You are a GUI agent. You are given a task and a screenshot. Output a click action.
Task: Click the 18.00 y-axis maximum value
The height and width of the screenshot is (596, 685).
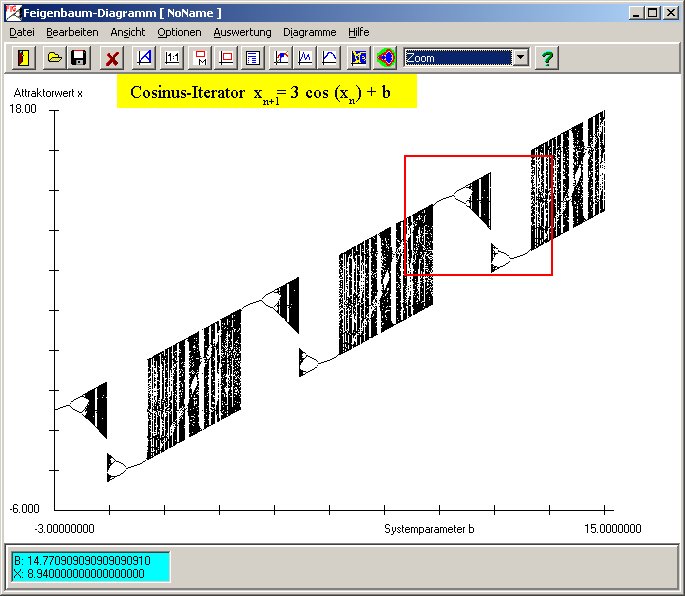click(23, 109)
